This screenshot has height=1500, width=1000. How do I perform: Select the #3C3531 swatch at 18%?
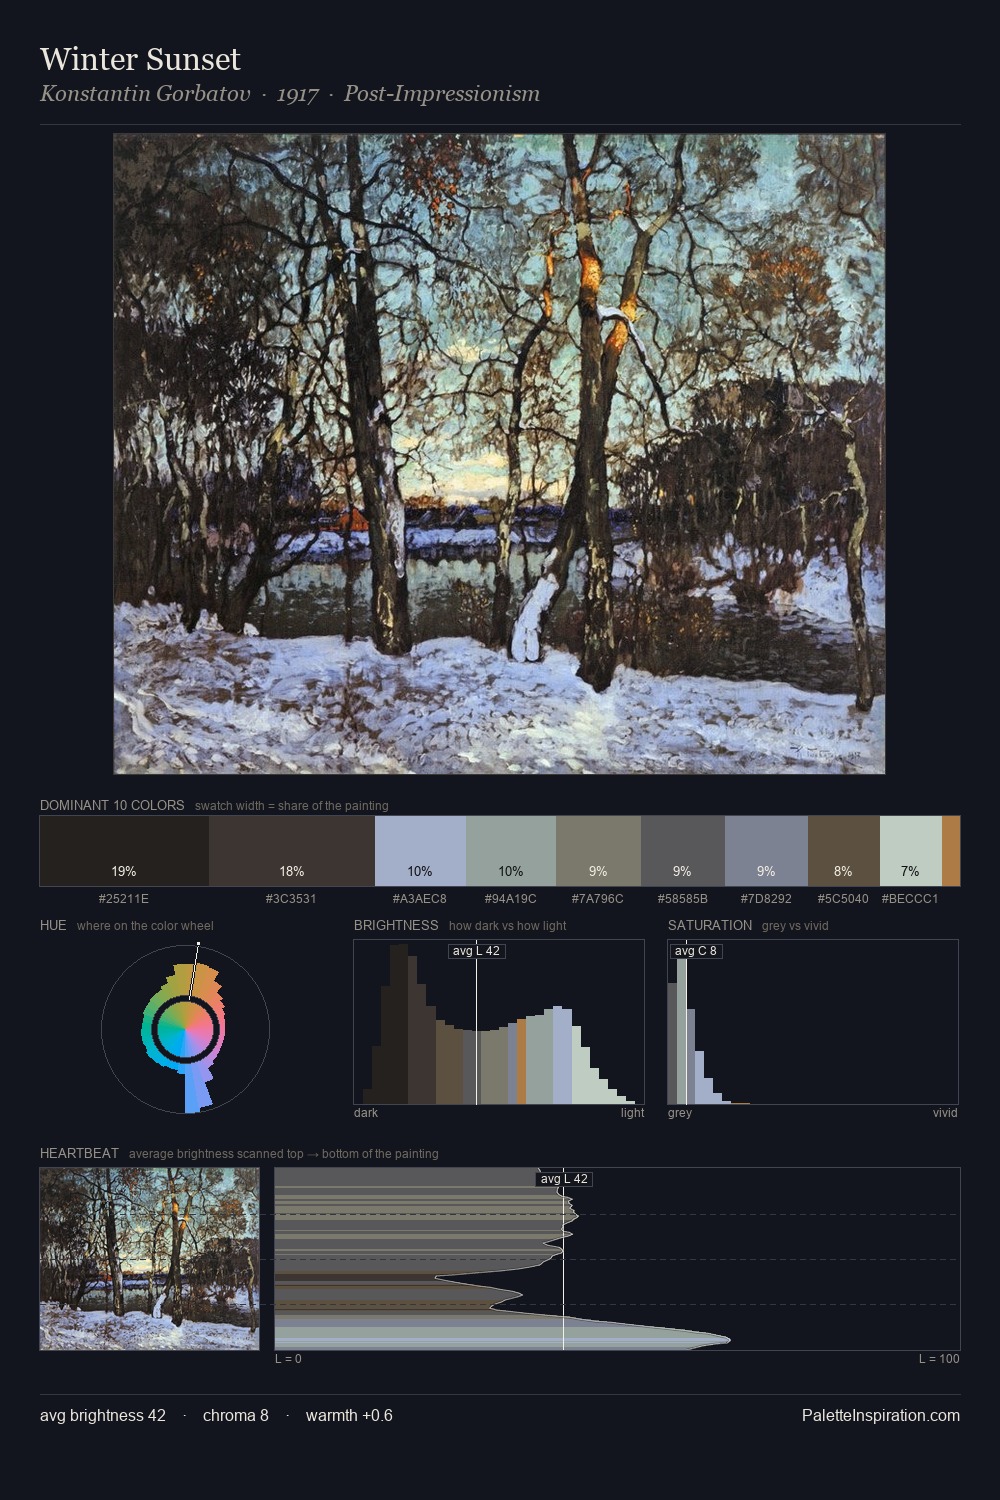(x=292, y=851)
